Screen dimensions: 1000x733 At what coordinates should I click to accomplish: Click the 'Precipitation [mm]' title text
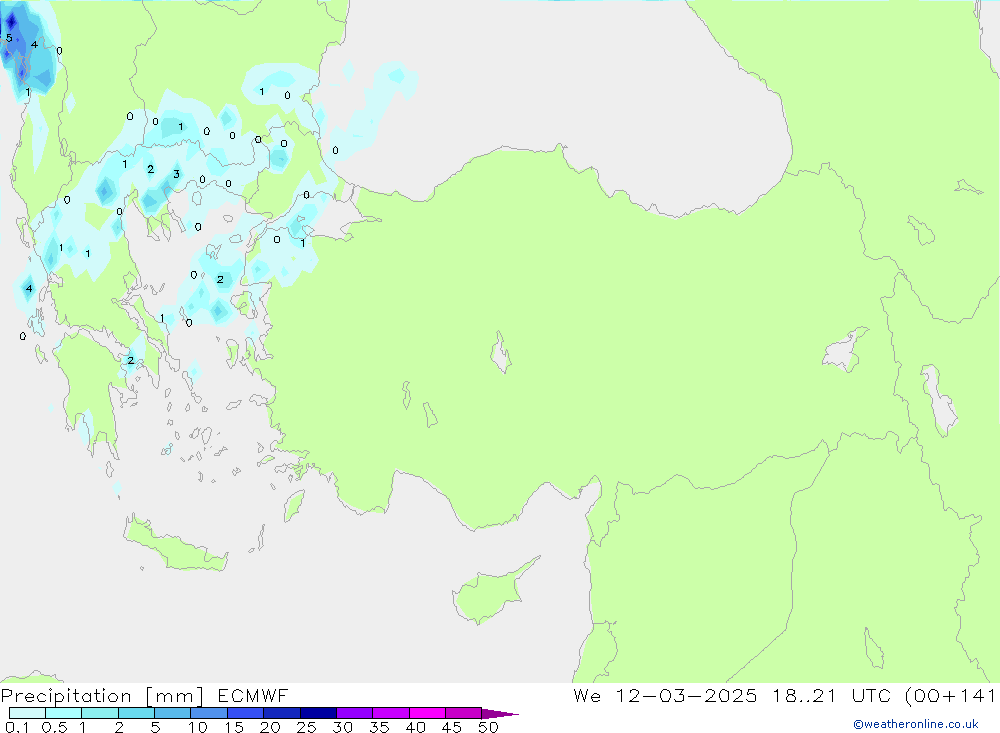(102, 695)
